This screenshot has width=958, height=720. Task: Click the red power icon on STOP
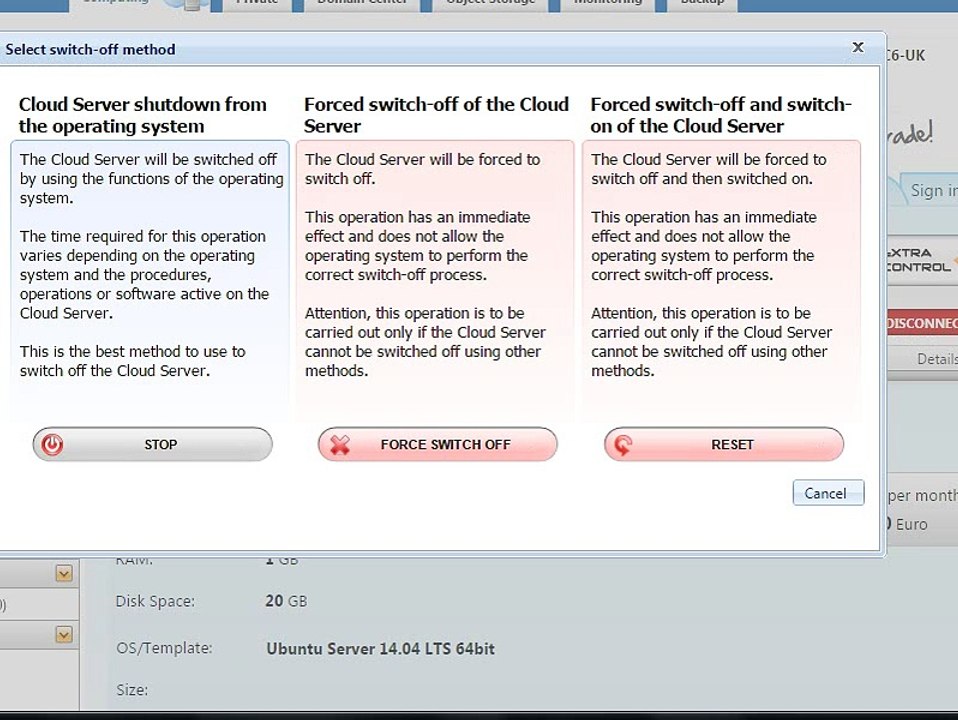53,444
